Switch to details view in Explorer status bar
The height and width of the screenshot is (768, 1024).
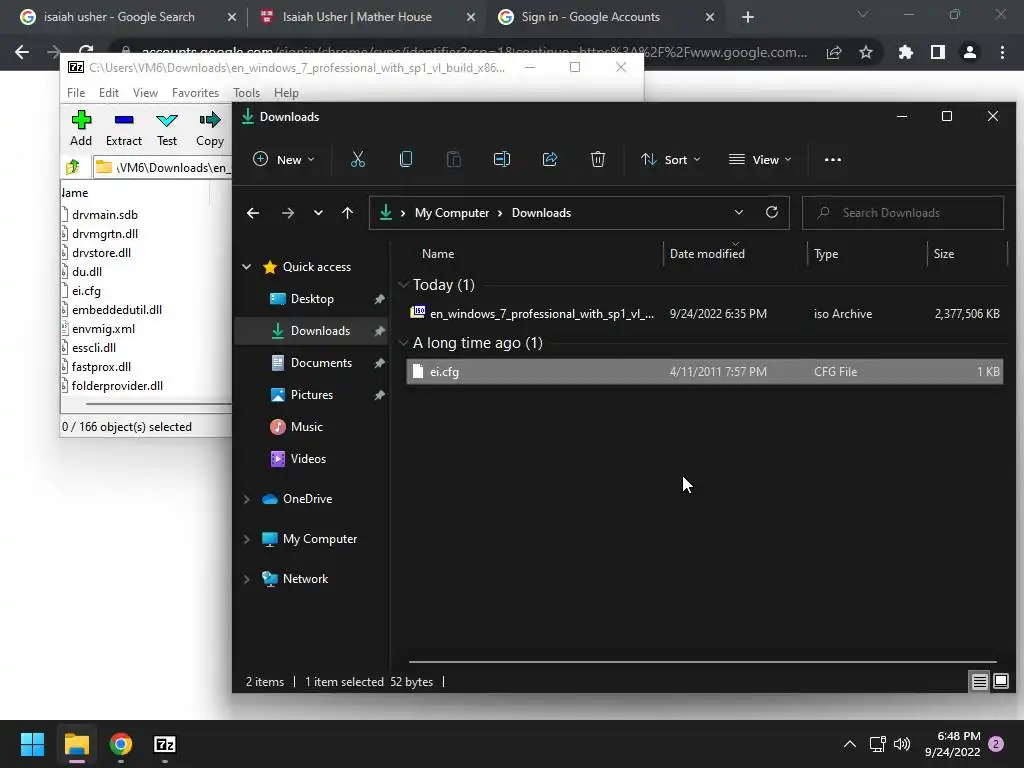[979, 682]
